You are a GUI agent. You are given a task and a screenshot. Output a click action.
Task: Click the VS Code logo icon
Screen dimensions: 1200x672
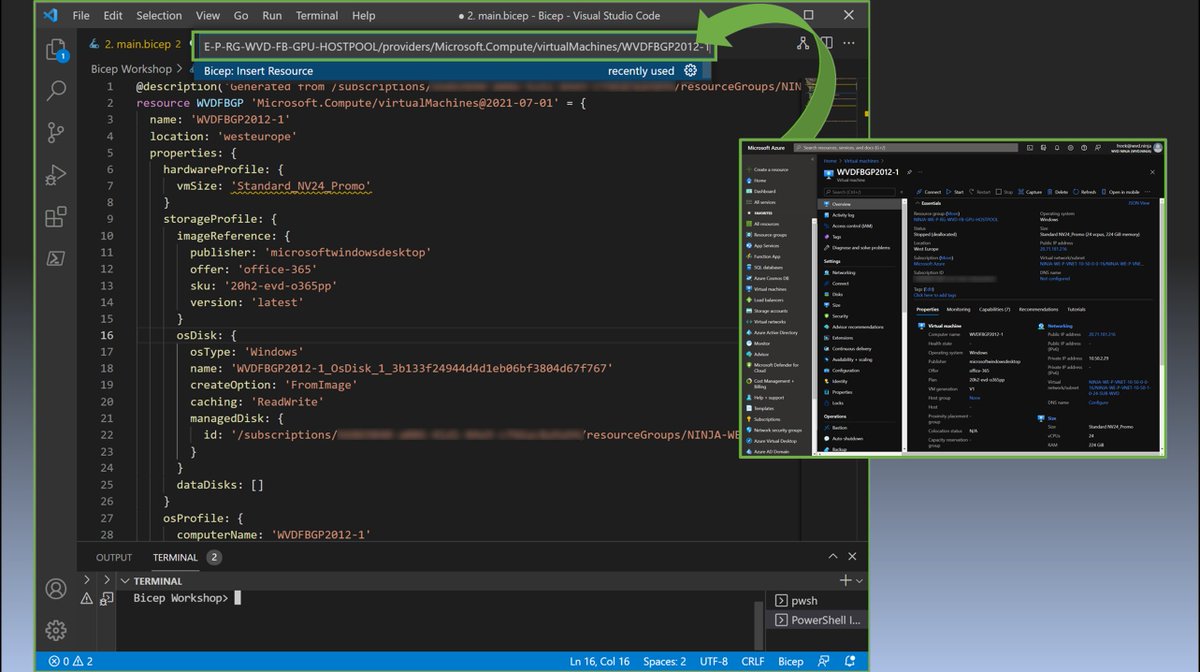coord(50,16)
